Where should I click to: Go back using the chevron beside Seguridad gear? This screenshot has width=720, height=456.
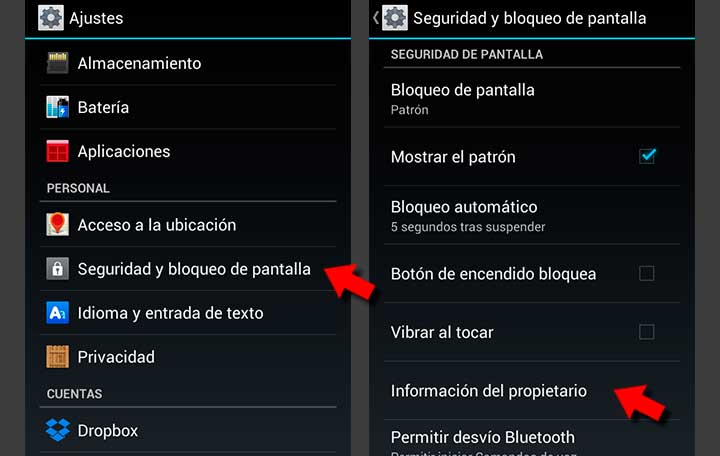[376, 18]
